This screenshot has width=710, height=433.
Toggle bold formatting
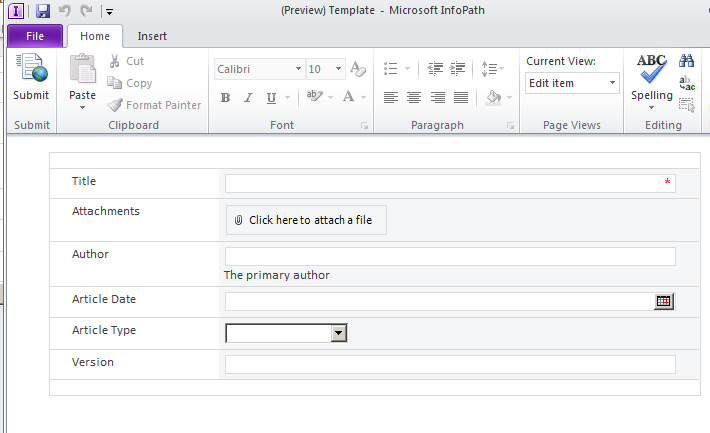(225, 97)
